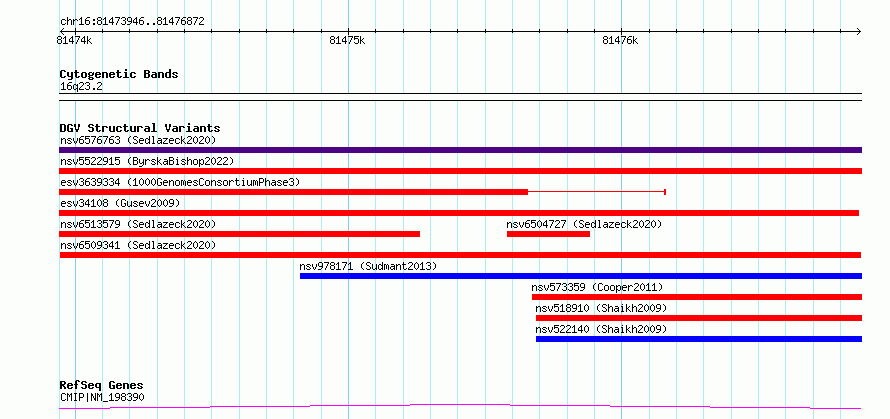Screen dimensions: 890x419
Task: Click the DGV Structural Variants track title
Action: pyautogui.click(x=140, y=128)
